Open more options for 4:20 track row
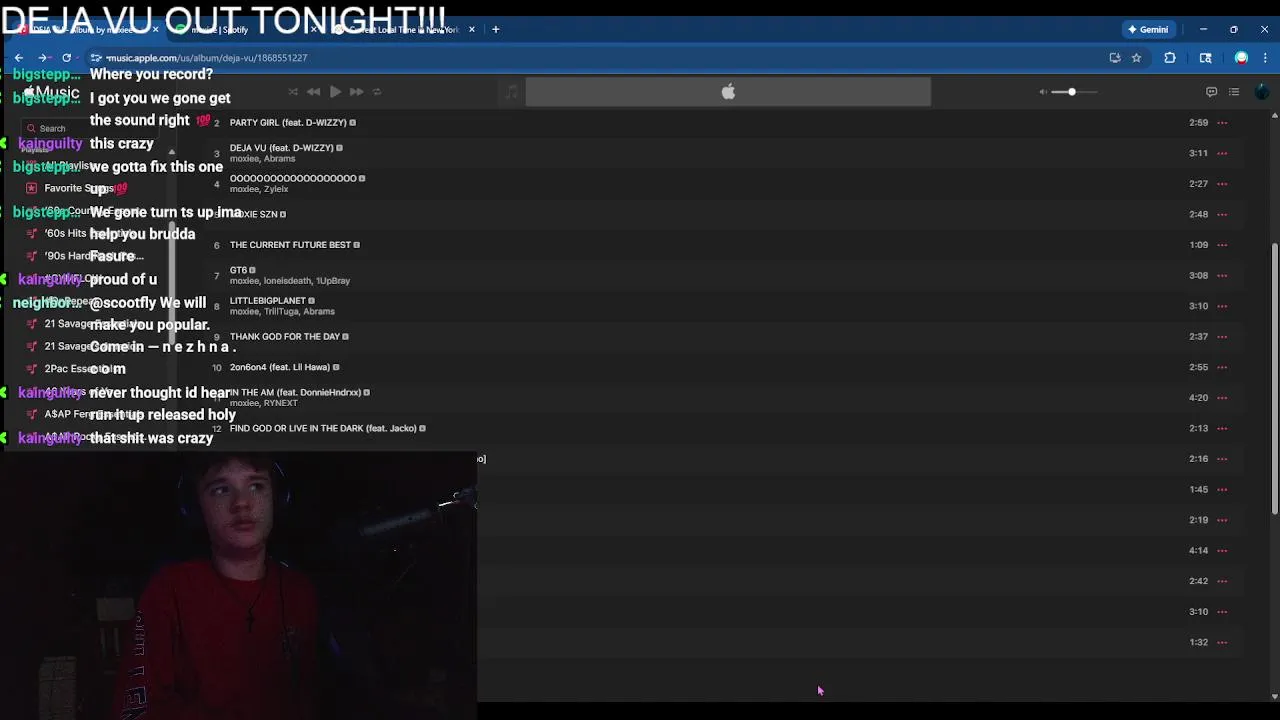The width and height of the screenshot is (1280, 720). (x=1222, y=397)
